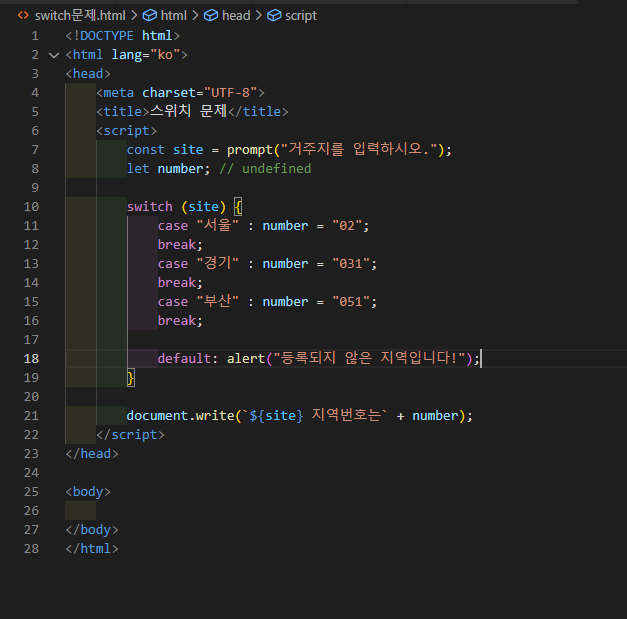Click the lang attribute on line 2
Viewport: 627px width, 619px height.
[126, 55]
